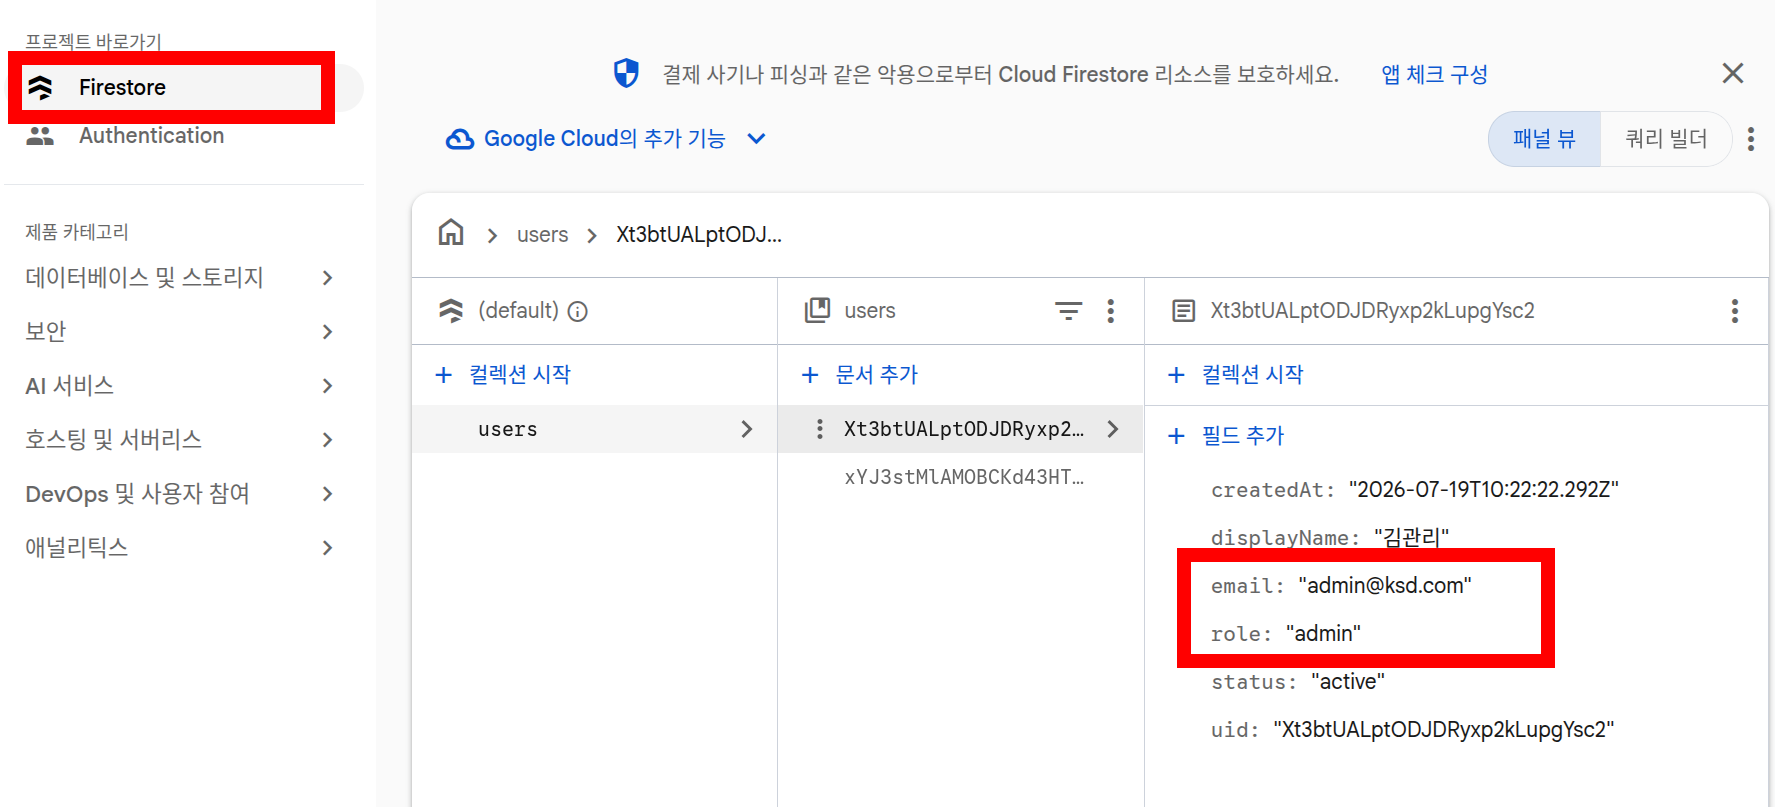This screenshot has width=1775, height=807.
Task: Click the Firestore stacked-layers icon in sidebar
Action: click(40, 88)
